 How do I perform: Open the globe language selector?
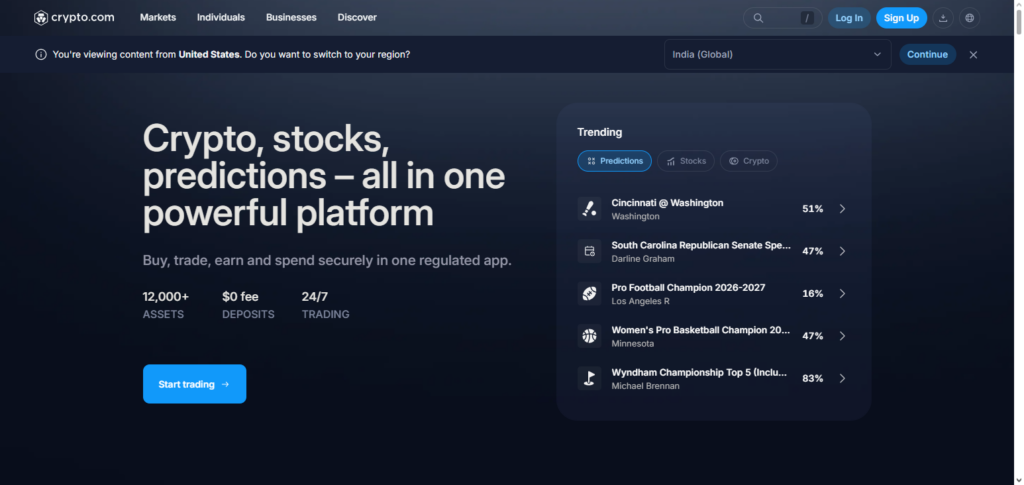[969, 18]
